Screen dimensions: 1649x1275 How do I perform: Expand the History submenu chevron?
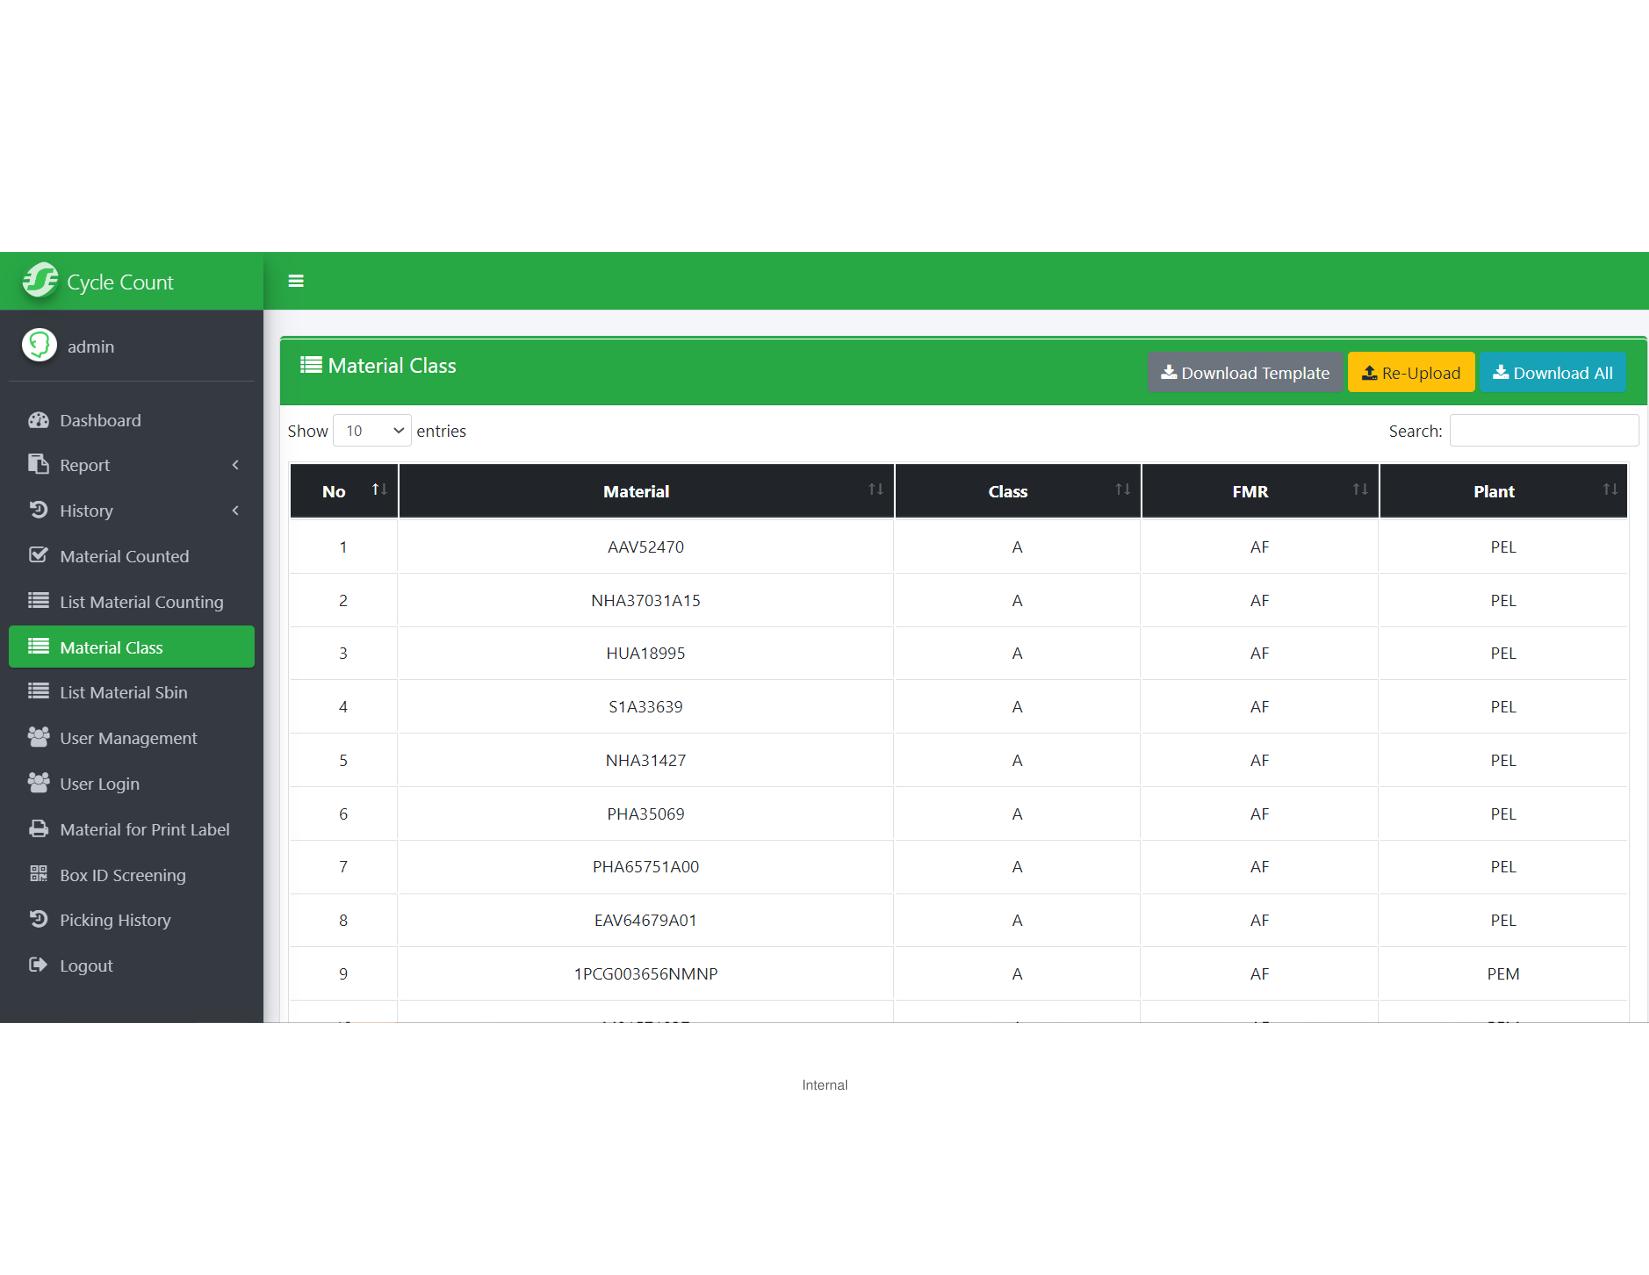click(235, 511)
